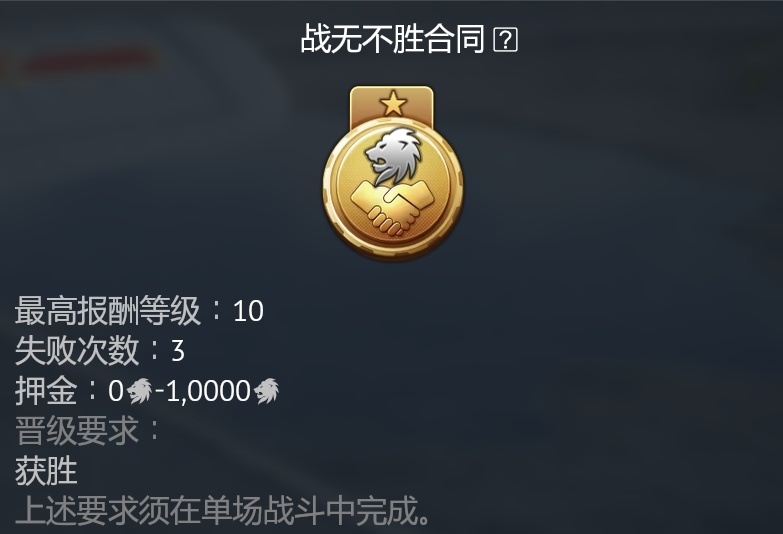The image size is (783, 534).
Task: Click the 最高报酬等级 label
Action: click(107, 311)
